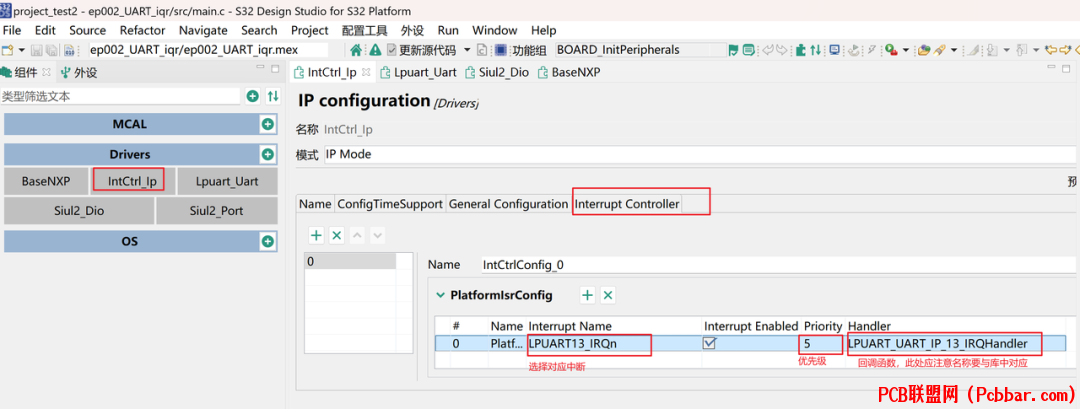Close the IntCtrl_Ip editor tab
Screen dimensions: 1080x409
point(365,71)
